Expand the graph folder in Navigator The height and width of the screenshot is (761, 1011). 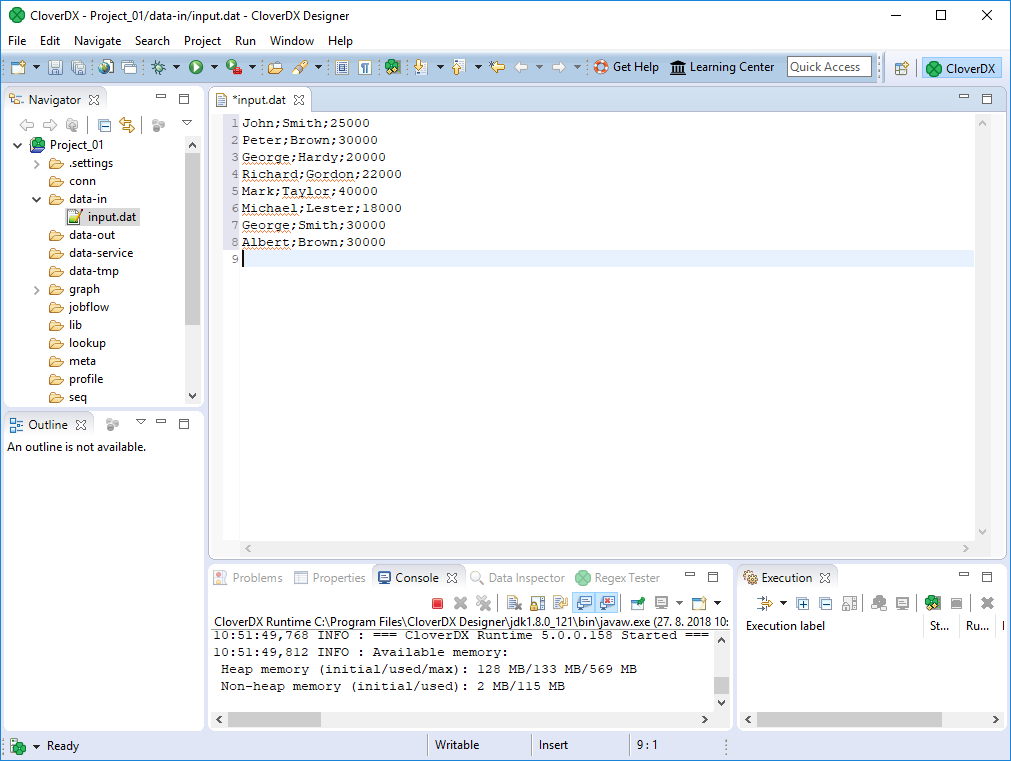(37, 290)
